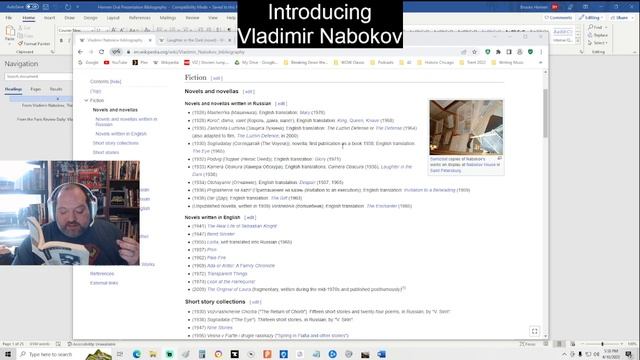This screenshot has width=640, height=360.
Task: Open the Select dropdown in Editing group
Action: click(598, 43)
